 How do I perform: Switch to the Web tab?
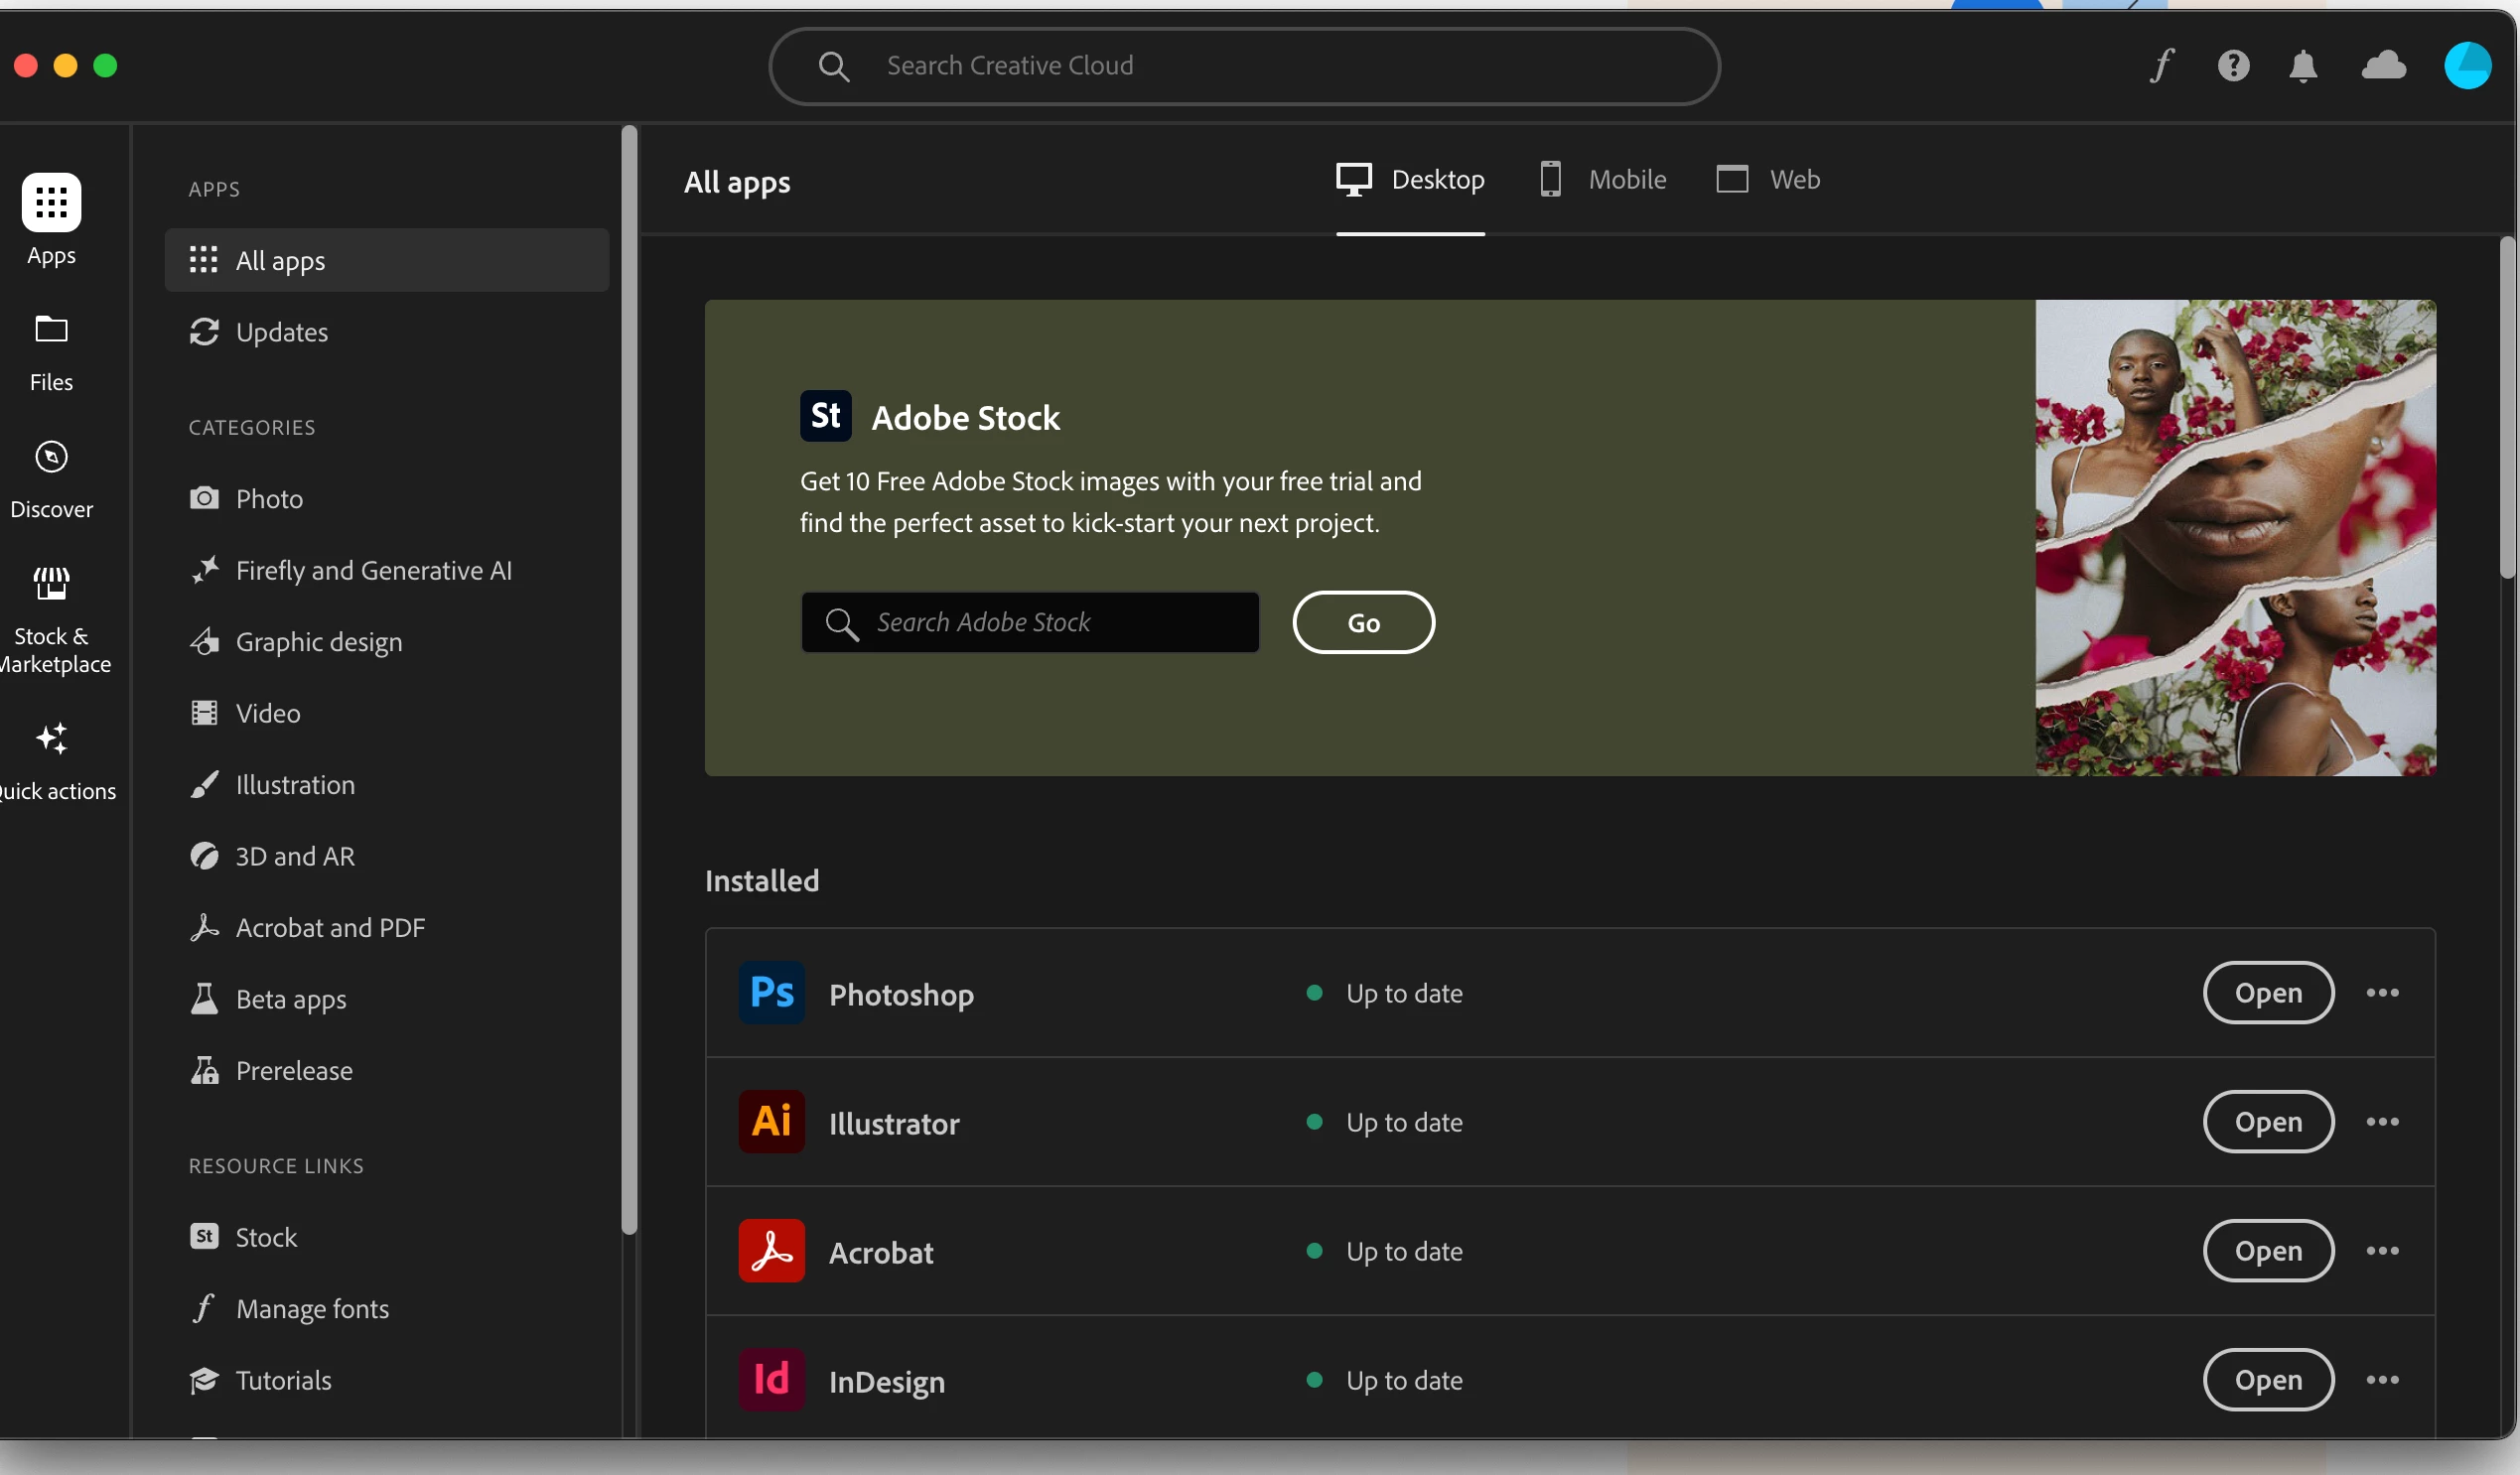click(1769, 179)
